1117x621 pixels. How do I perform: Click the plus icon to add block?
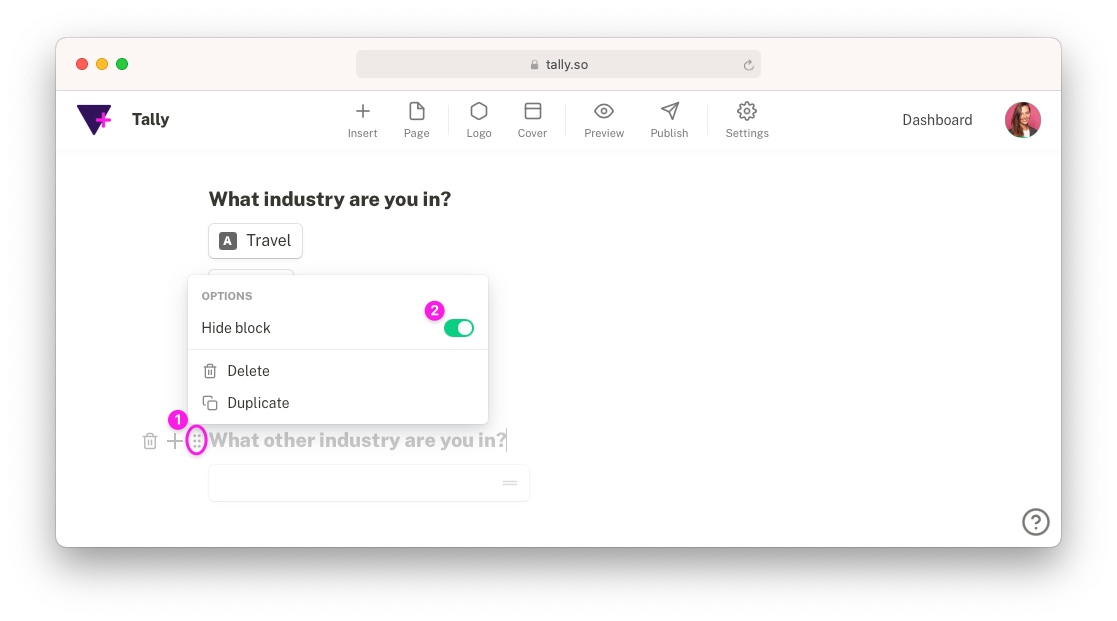click(x=175, y=442)
